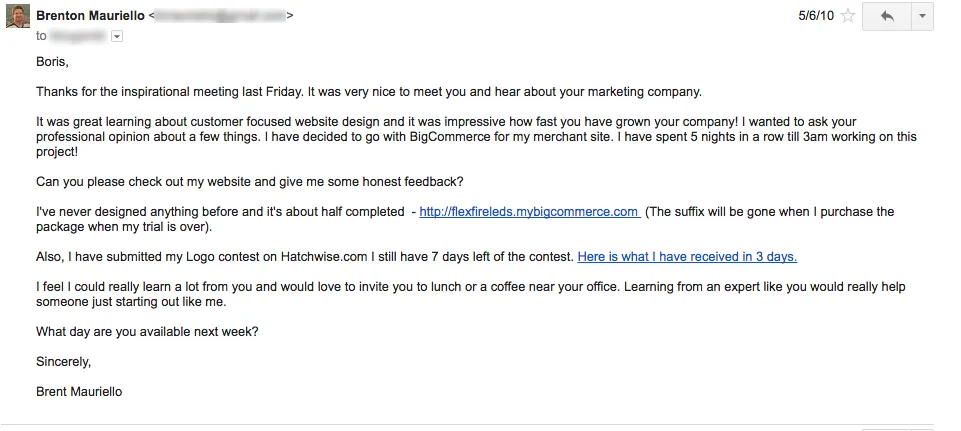This screenshot has height=431, width=961.
Task: Click the Hatchwise.com text in the message
Action: tap(324, 257)
